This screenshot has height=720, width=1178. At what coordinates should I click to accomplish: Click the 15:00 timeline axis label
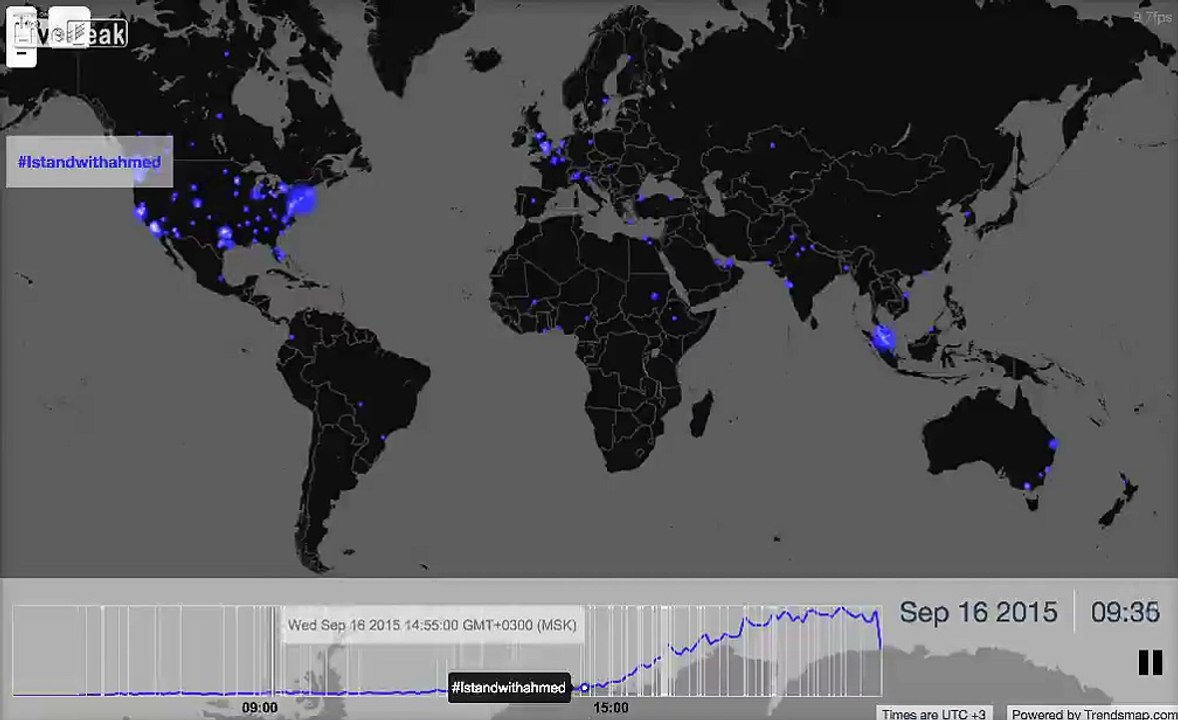pos(610,707)
